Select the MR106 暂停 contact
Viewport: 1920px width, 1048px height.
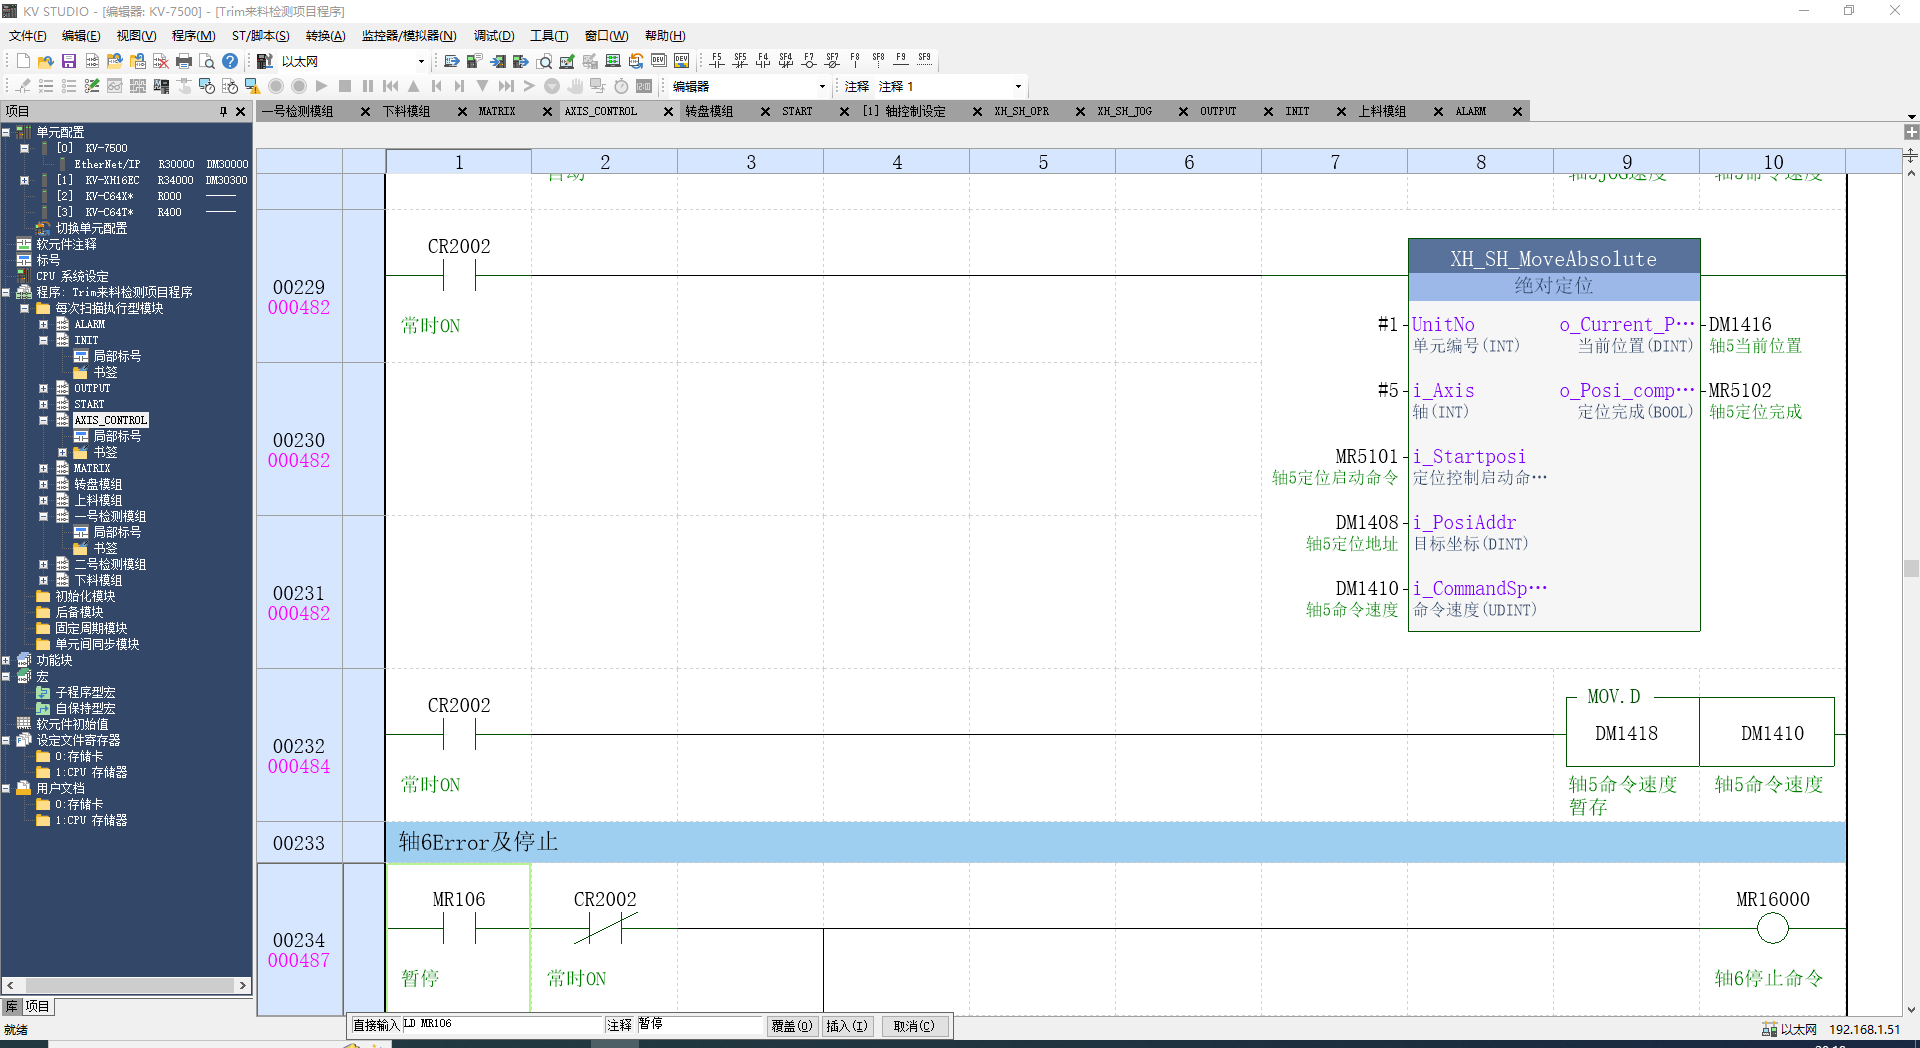coord(459,930)
